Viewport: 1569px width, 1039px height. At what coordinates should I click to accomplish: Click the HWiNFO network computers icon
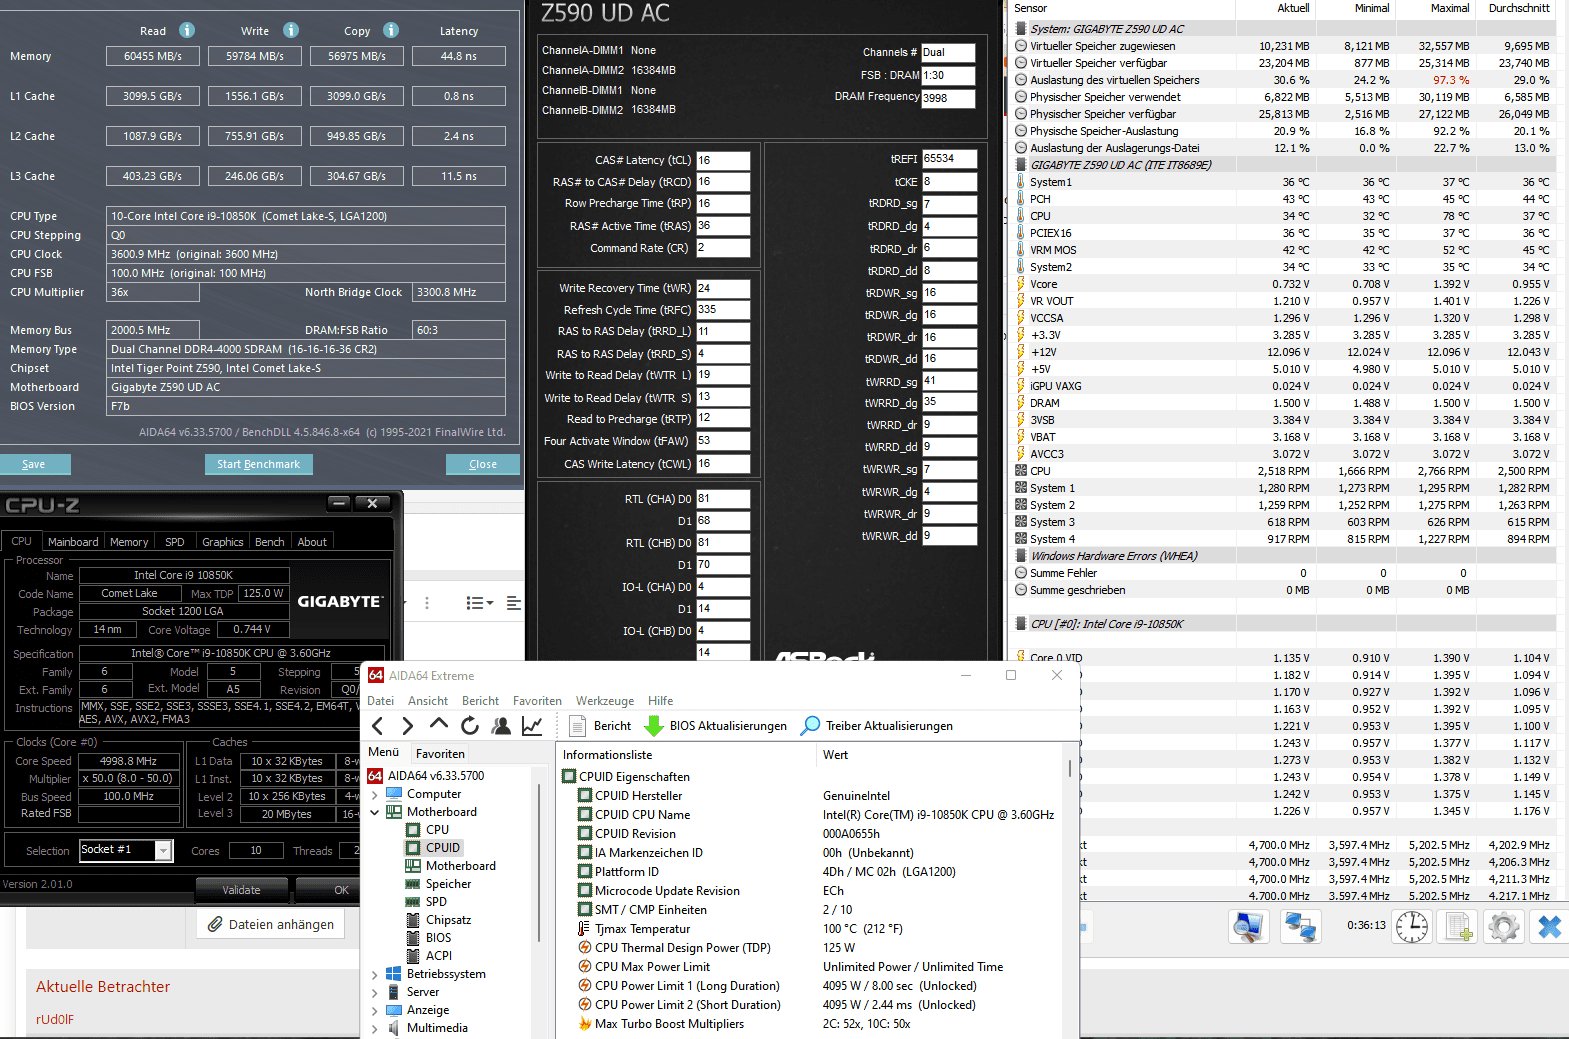point(1300,927)
